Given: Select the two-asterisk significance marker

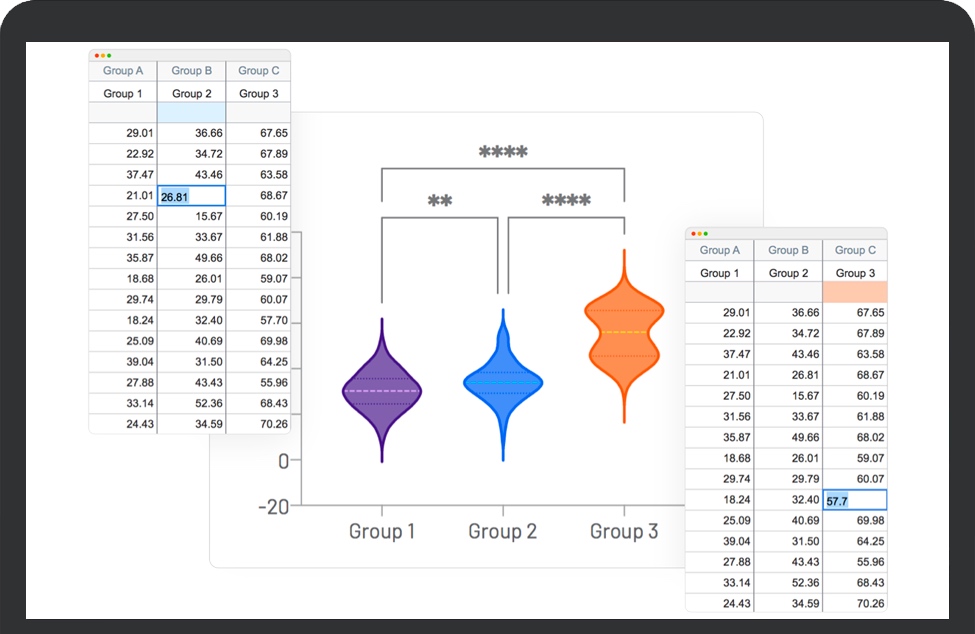Looking at the screenshot, I should (x=440, y=201).
